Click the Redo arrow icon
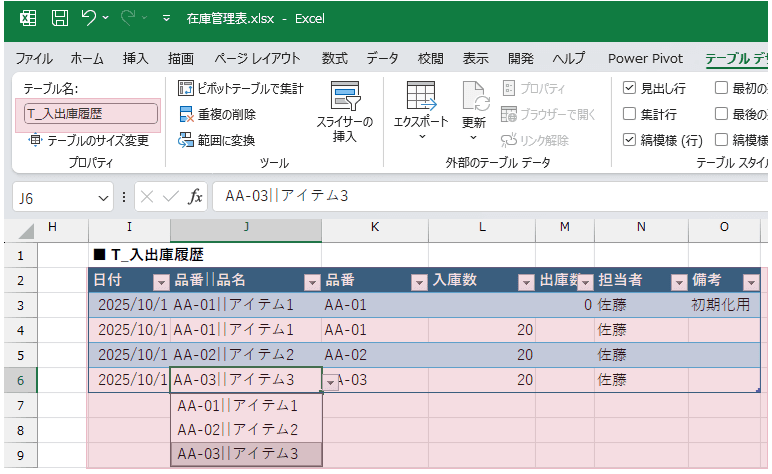The height and width of the screenshot is (474, 772). 128,19
